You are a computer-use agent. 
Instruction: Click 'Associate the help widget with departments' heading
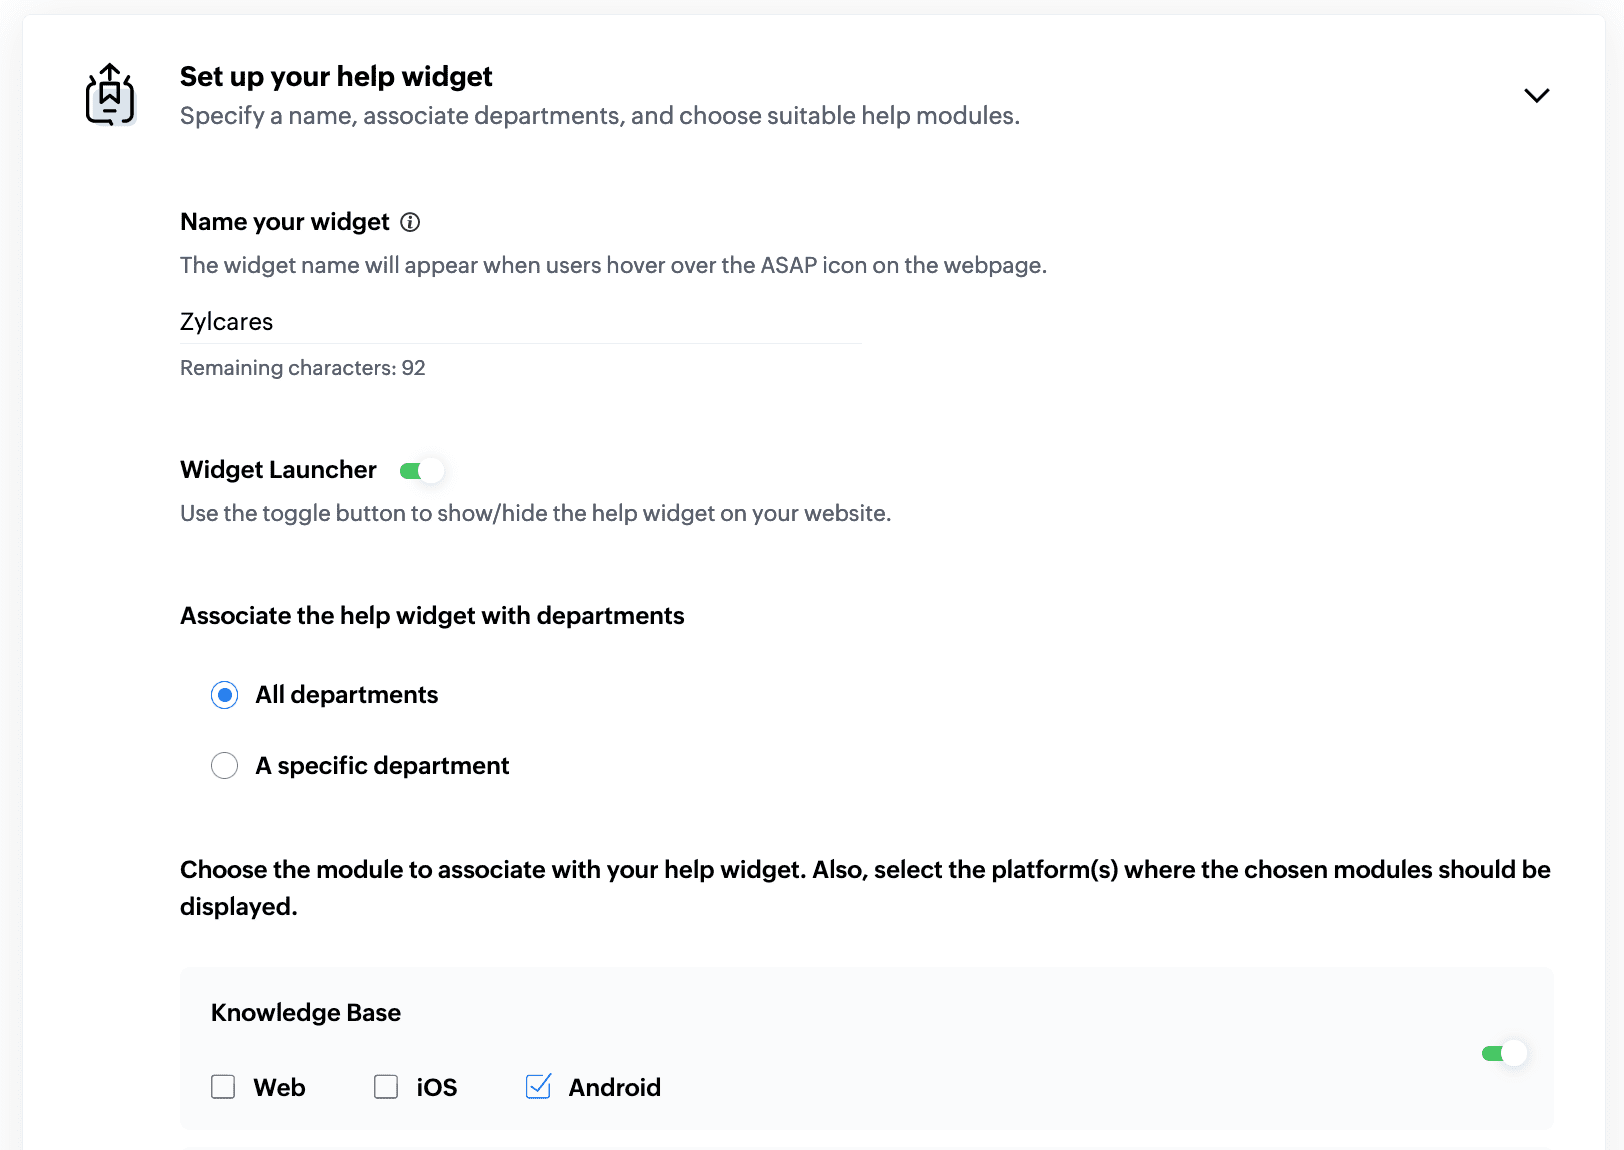[432, 616]
